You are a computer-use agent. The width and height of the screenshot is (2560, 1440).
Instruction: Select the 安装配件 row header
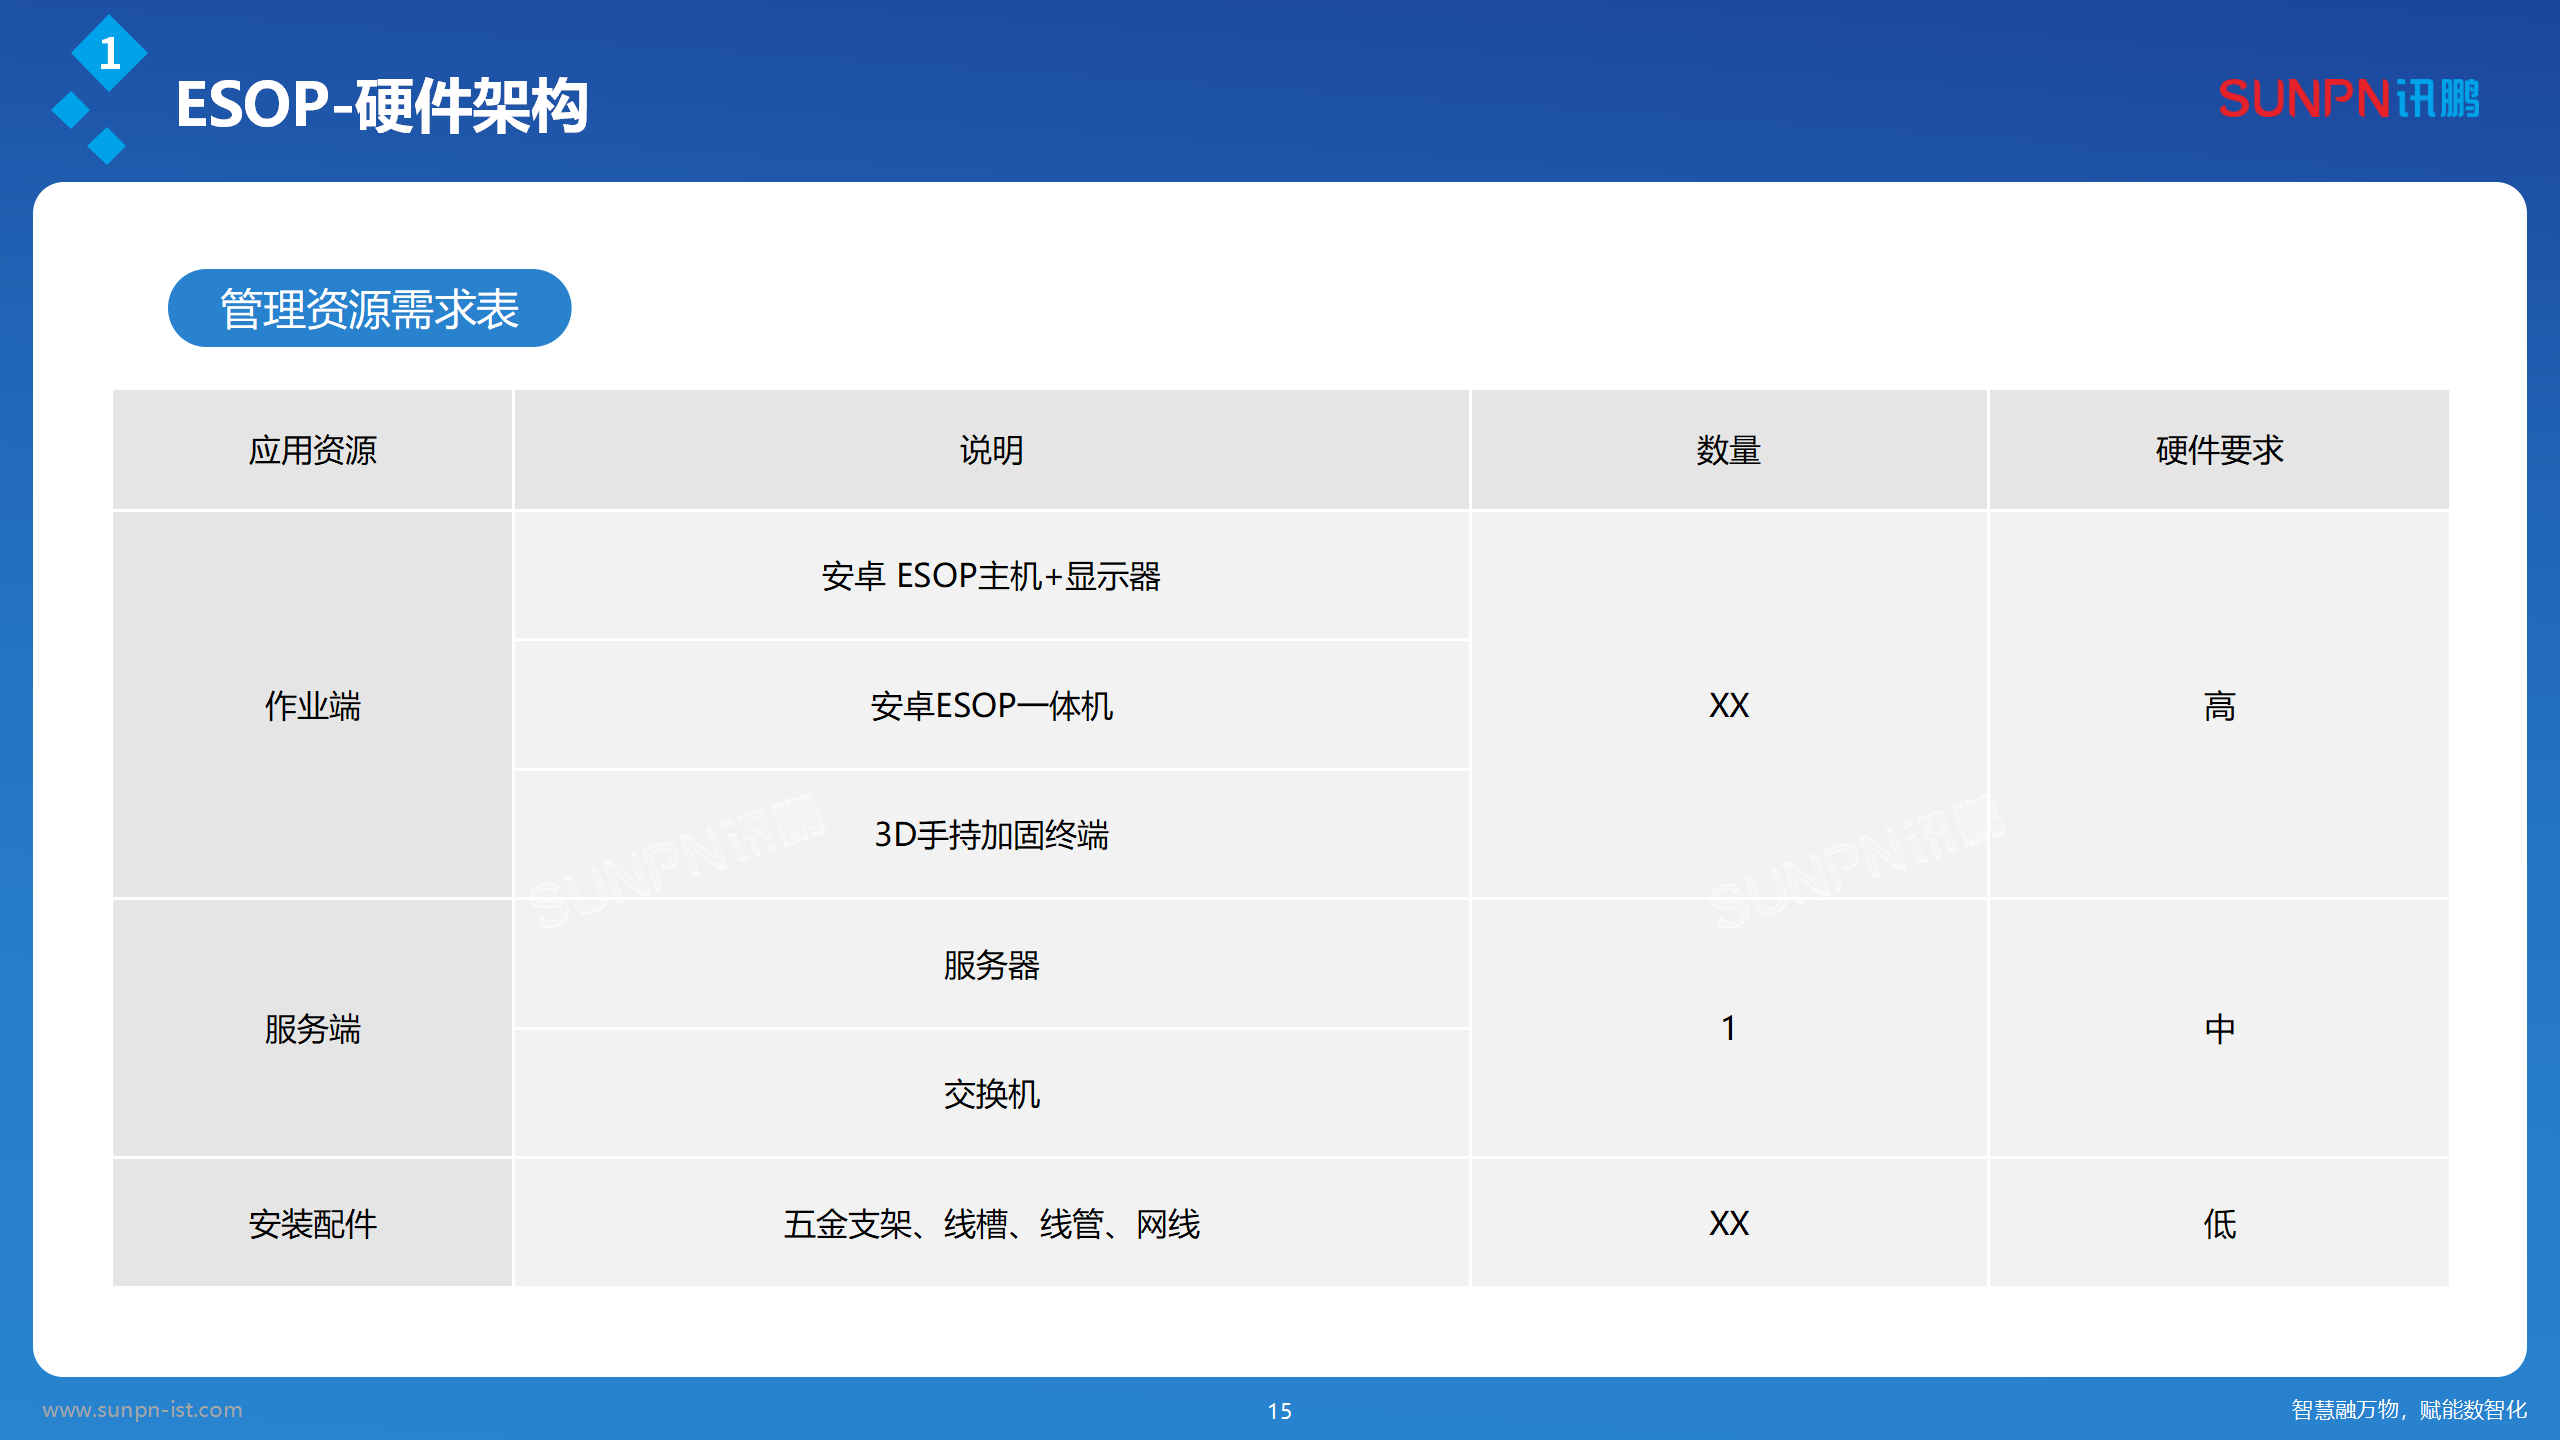pos(313,1222)
